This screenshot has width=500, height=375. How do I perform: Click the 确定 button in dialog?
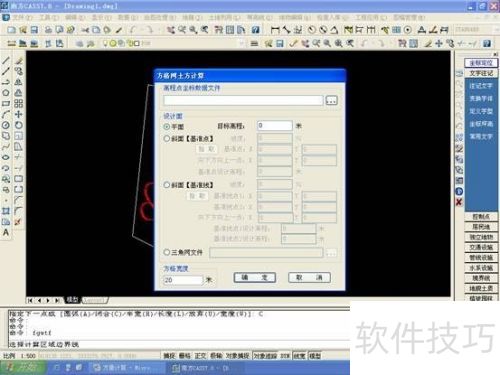pyautogui.click(x=255, y=277)
